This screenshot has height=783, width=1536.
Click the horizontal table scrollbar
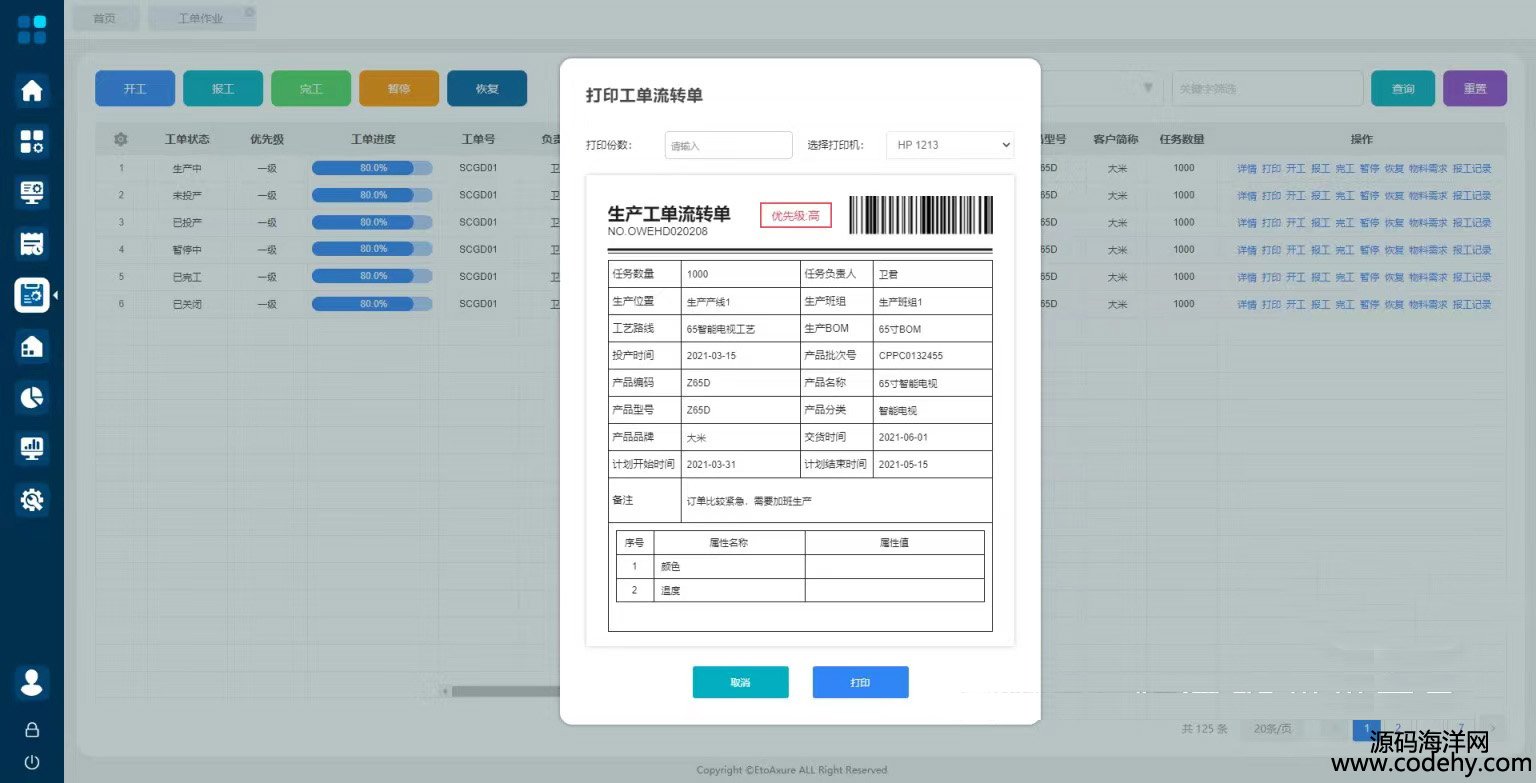click(505, 691)
